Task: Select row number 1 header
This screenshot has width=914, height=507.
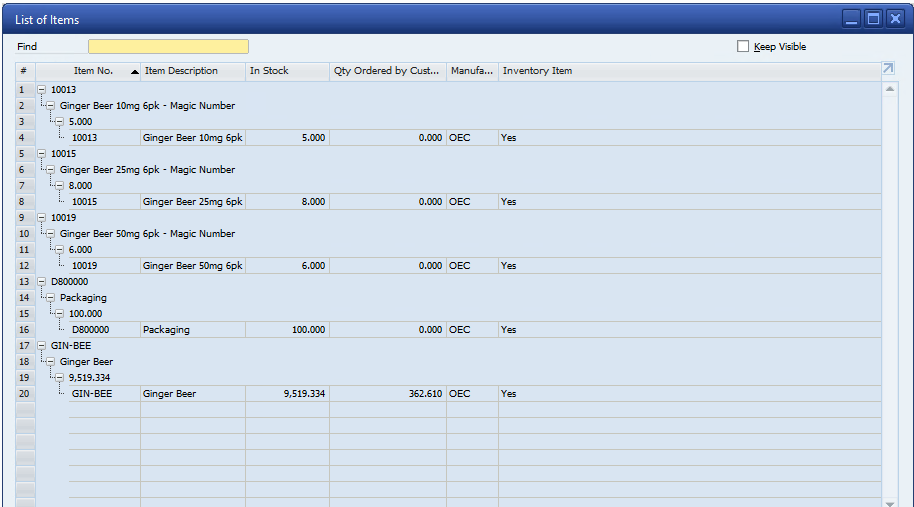Action: 26,90
